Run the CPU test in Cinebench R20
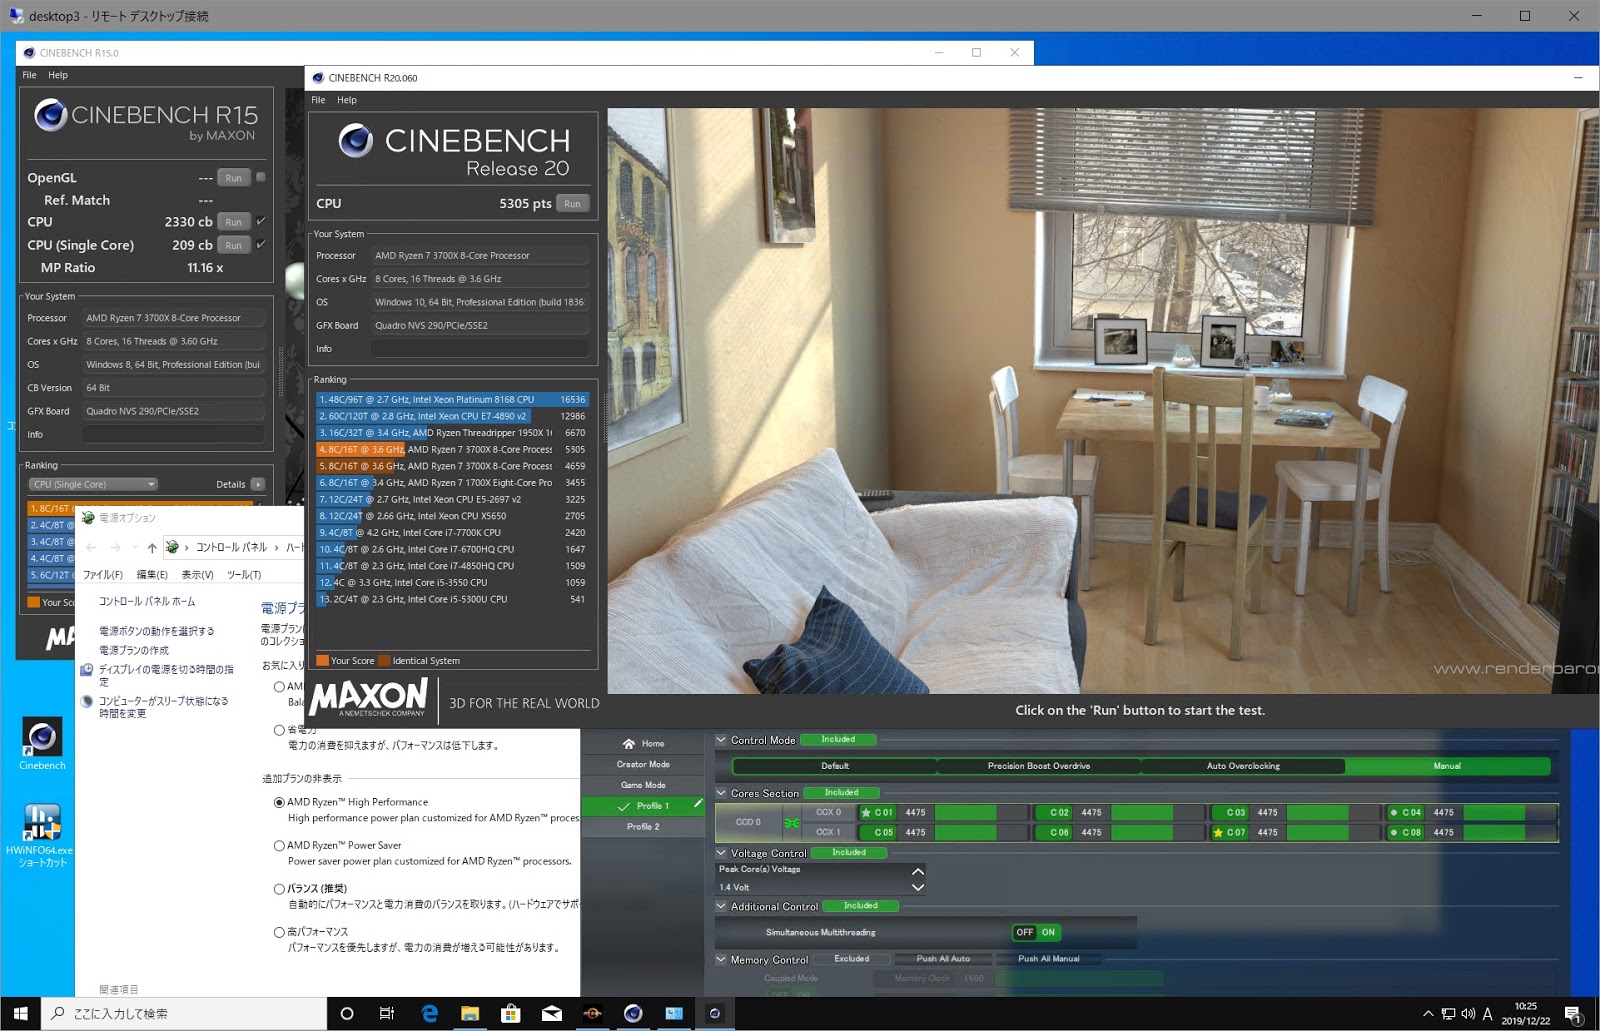The width and height of the screenshot is (1600, 1031). pos(572,203)
